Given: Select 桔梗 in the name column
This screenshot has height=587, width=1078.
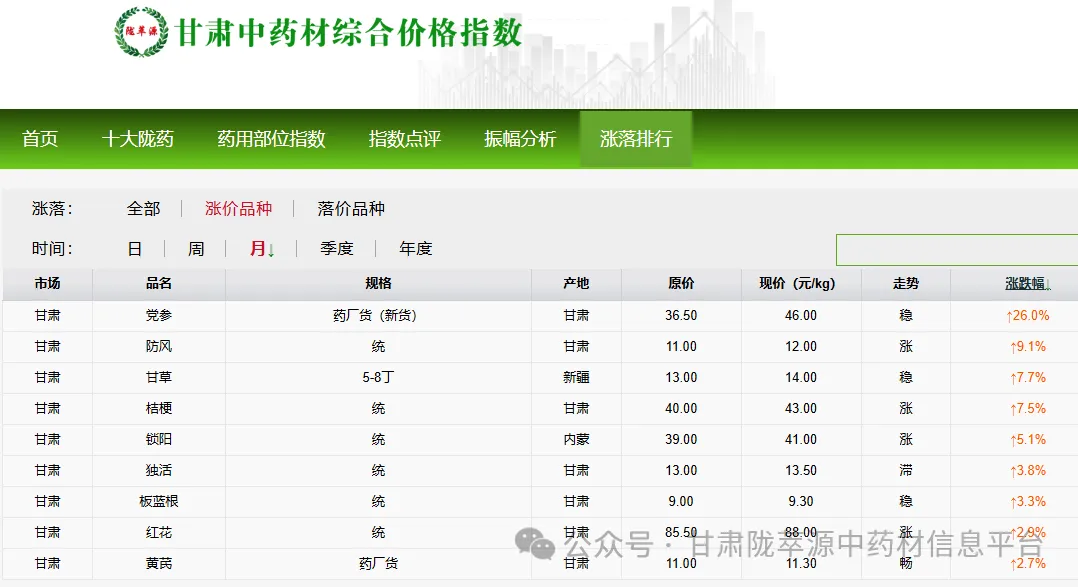Looking at the screenshot, I should [159, 408].
